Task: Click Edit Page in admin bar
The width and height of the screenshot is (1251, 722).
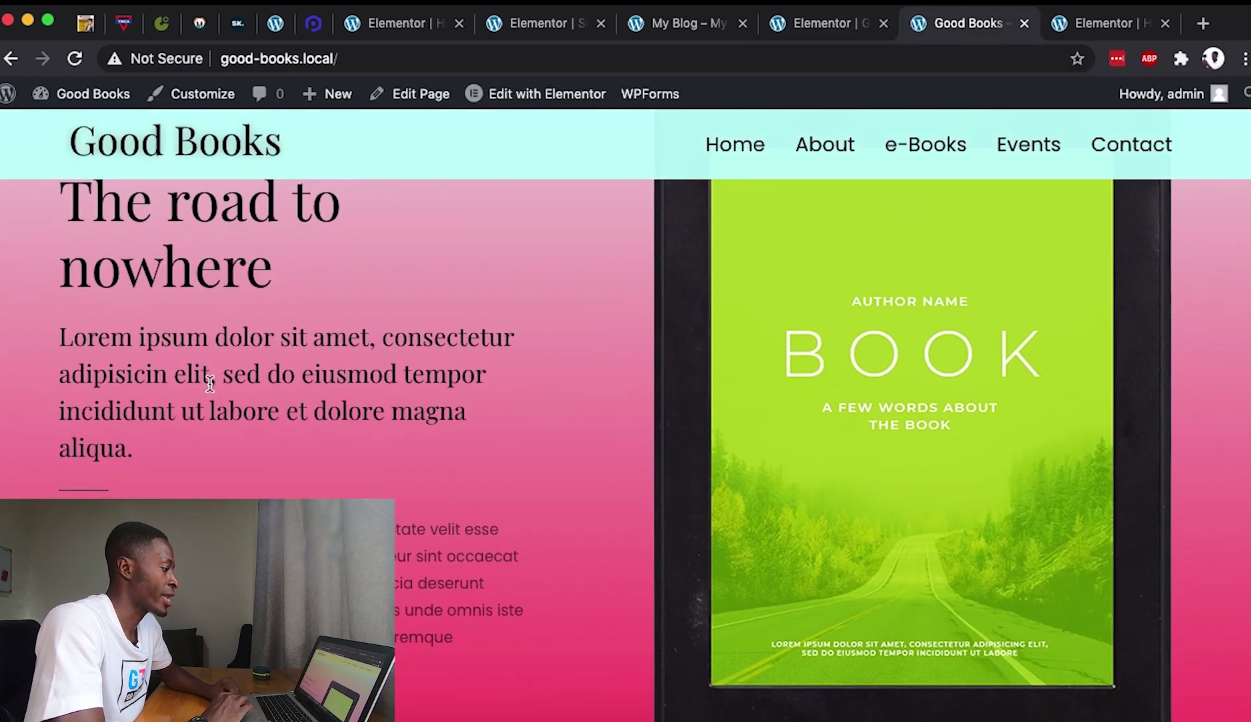Action: pos(410,94)
